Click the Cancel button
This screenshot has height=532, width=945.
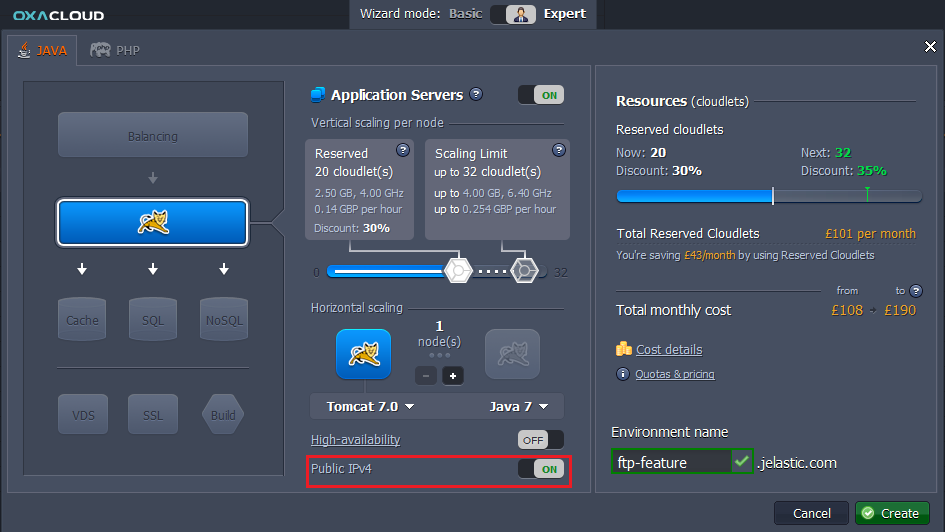[x=811, y=513]
